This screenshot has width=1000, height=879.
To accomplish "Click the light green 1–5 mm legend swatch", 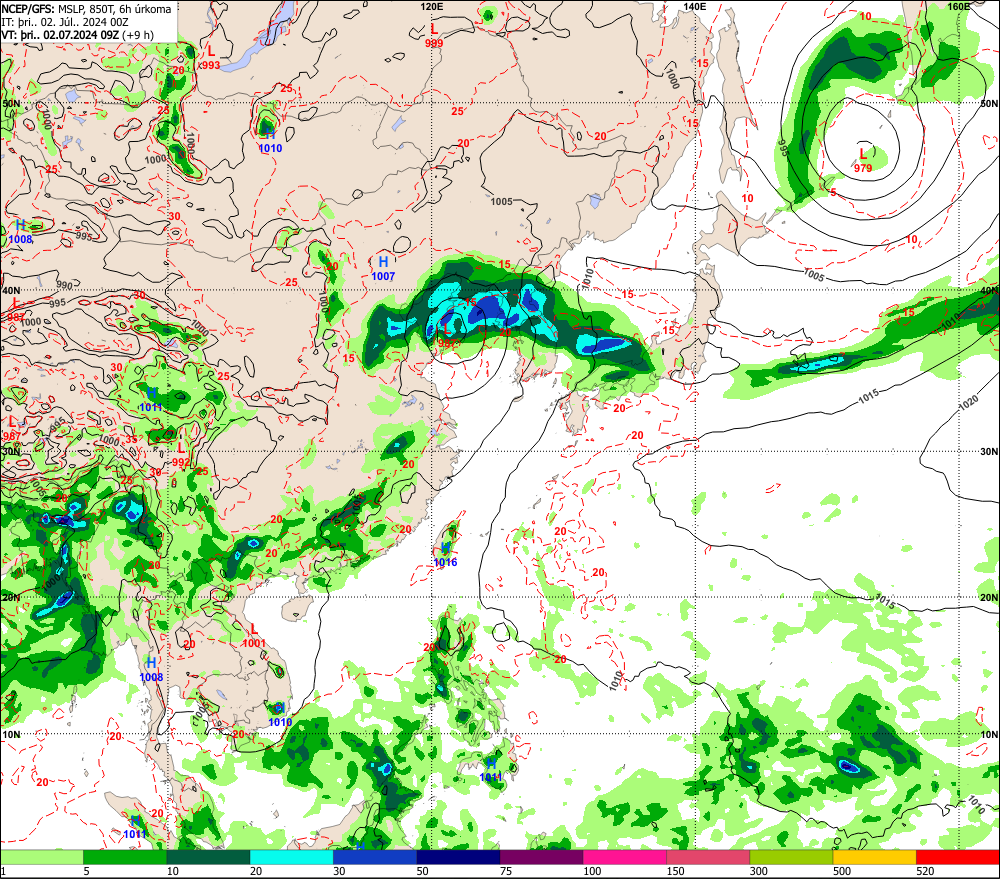I will 42,857.
